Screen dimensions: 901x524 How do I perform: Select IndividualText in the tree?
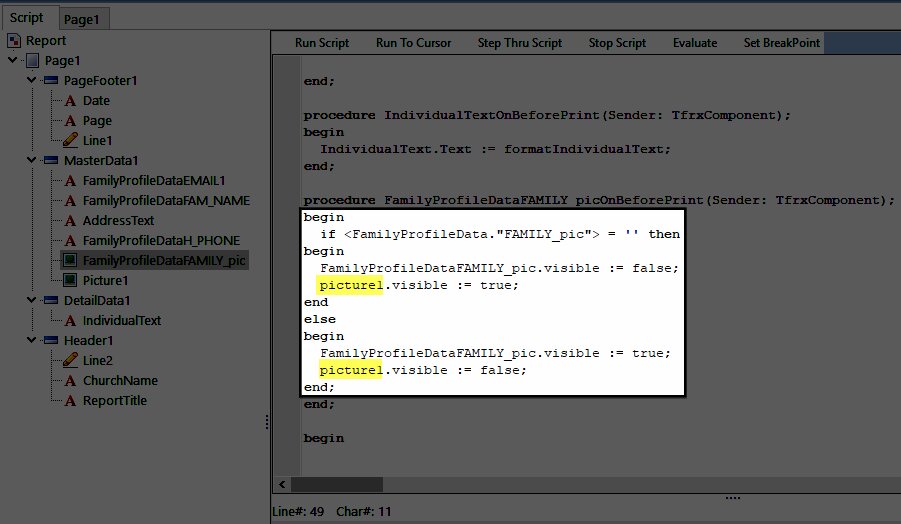122,321
